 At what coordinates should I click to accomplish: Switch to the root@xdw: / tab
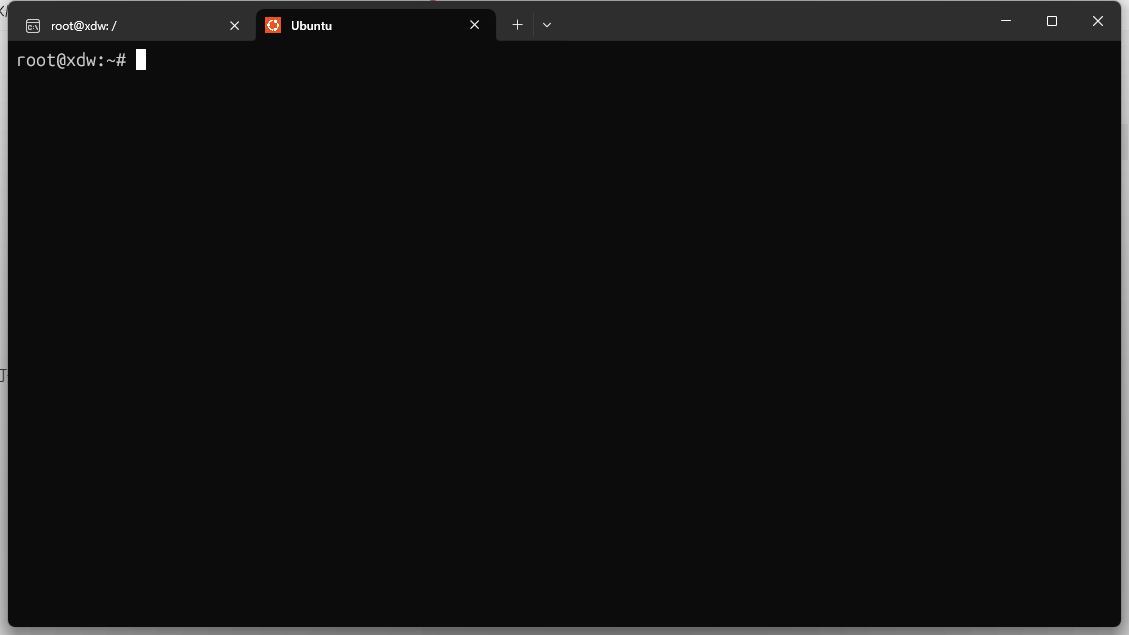pyautogui.click(x=133, y=25)
